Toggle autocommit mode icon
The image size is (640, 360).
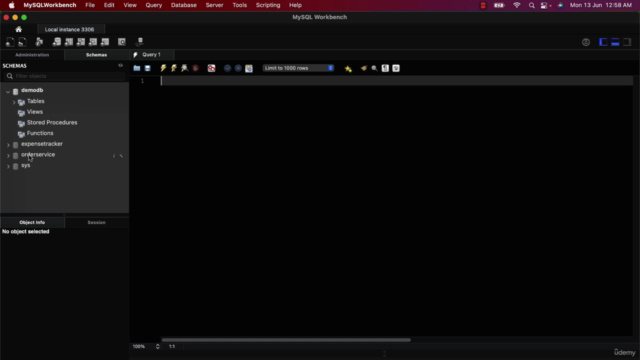tap(249, 68)
